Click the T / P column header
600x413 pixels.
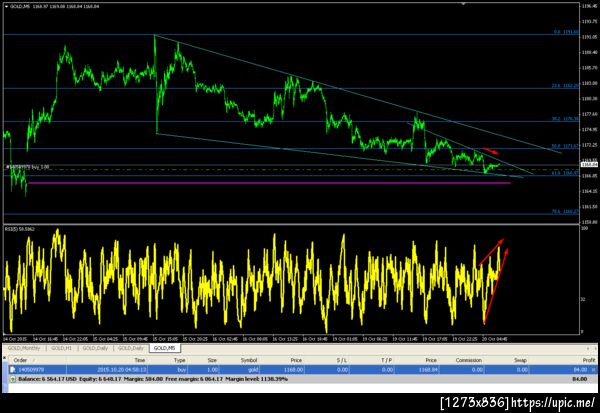coord(387,360)
